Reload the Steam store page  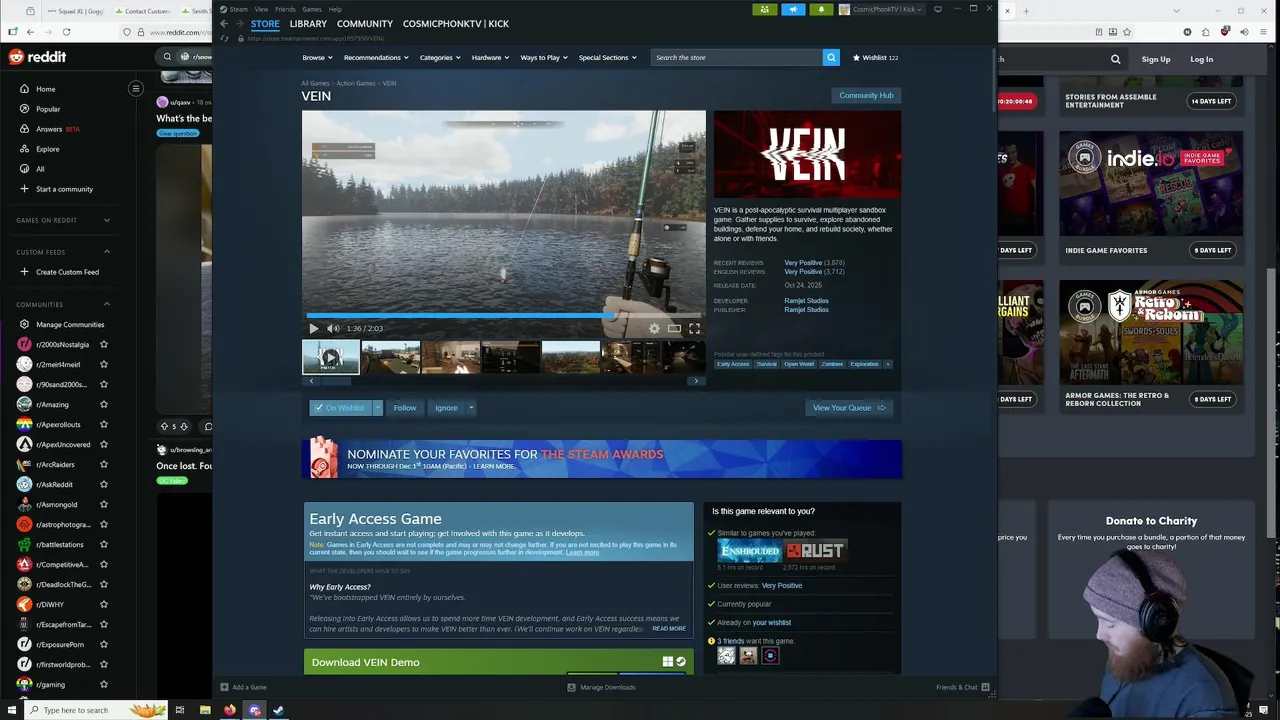225,38
